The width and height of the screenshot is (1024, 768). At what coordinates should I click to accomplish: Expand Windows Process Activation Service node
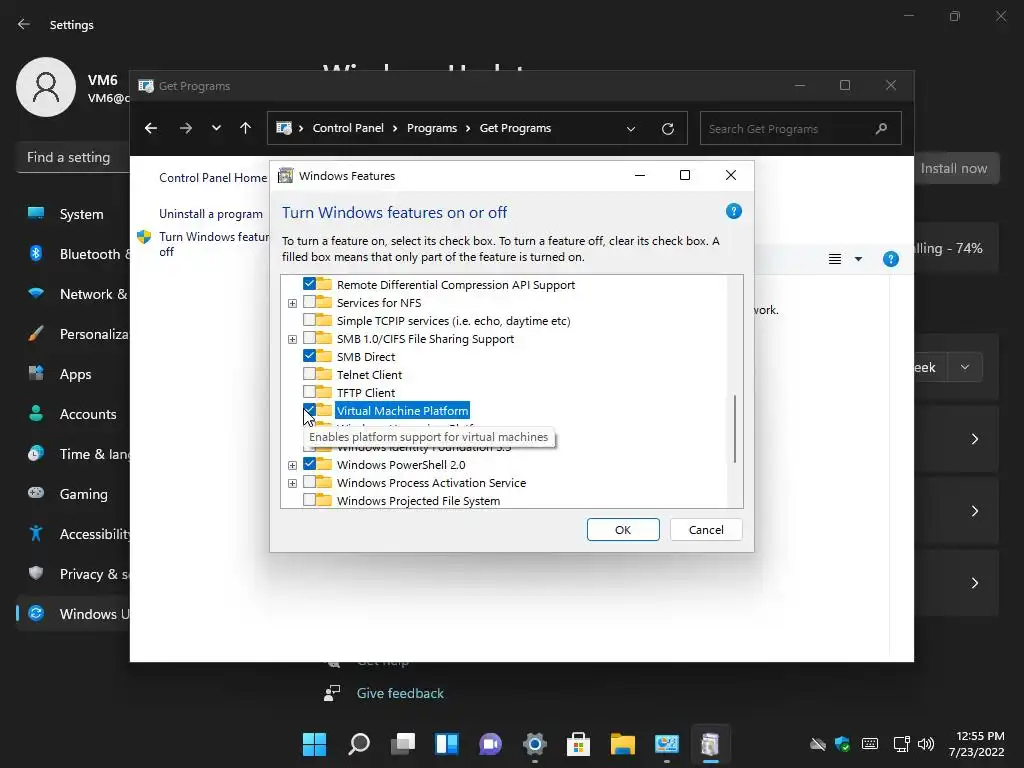click(x=292, y=483)
